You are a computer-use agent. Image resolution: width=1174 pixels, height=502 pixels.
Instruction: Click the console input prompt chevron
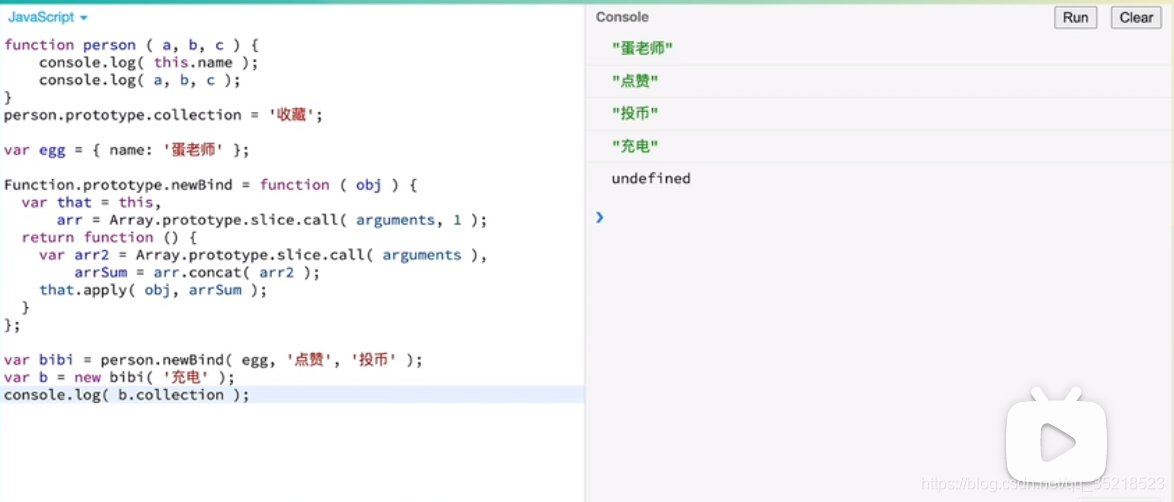click(x=599, y=217)
